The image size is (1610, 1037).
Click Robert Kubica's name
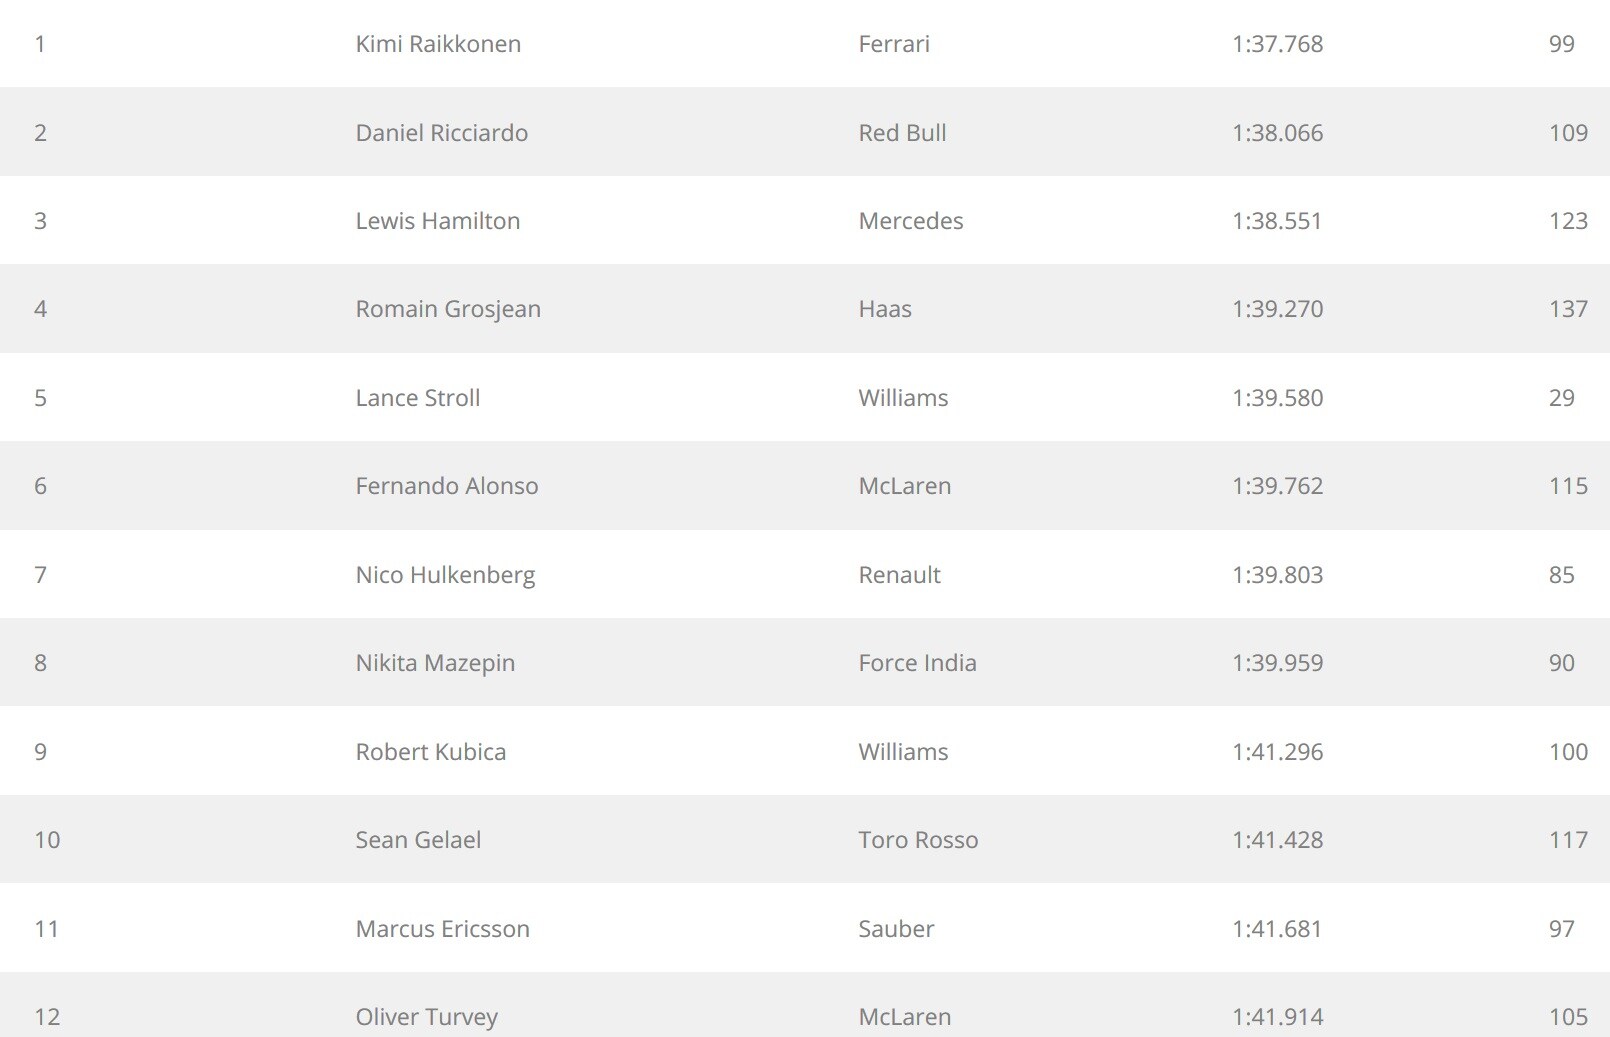tap(431, 752)
